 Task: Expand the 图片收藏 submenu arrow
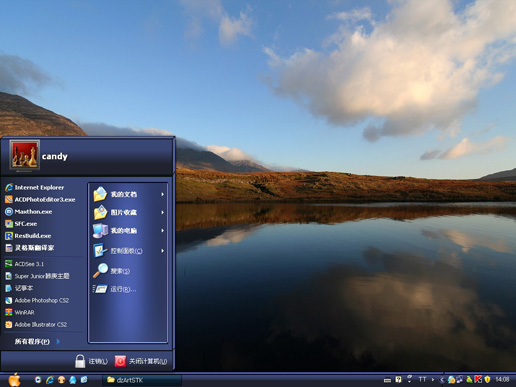[163, 212]
